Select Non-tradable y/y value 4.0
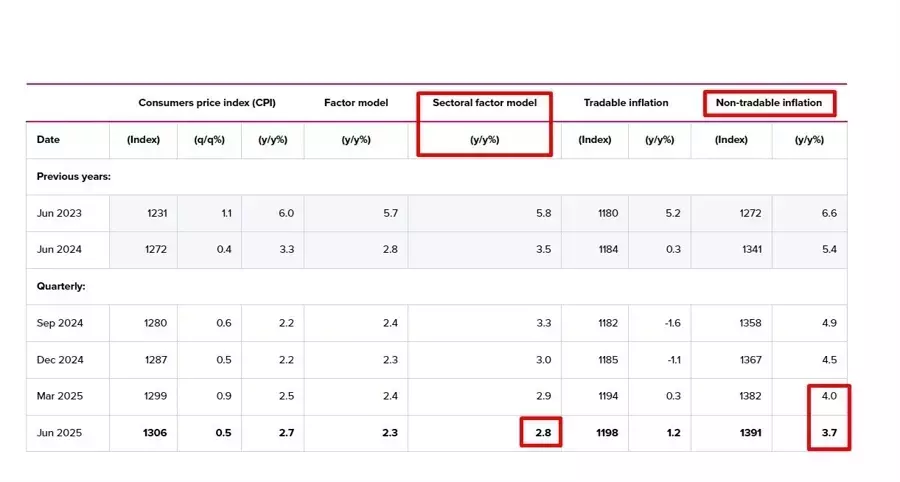Viewport: 900px width, 482px height. point(829,396)
